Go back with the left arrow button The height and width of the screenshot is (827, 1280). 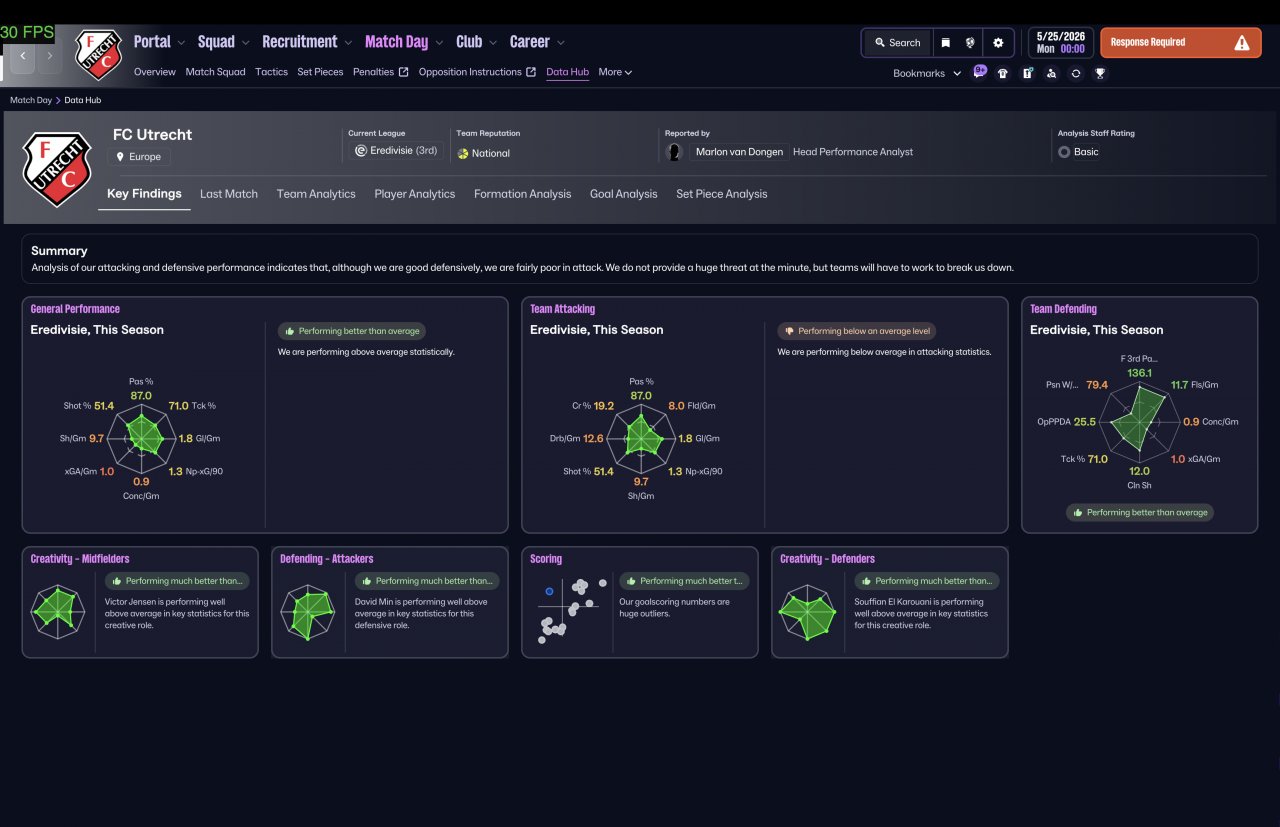(23, 56)
